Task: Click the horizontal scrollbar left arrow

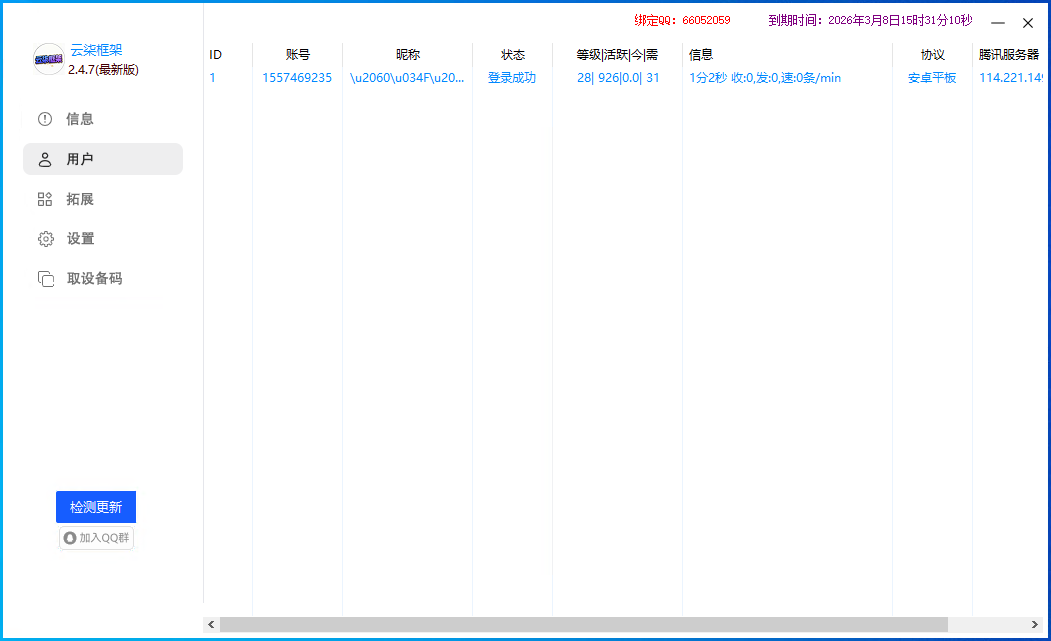Action: 211,624
